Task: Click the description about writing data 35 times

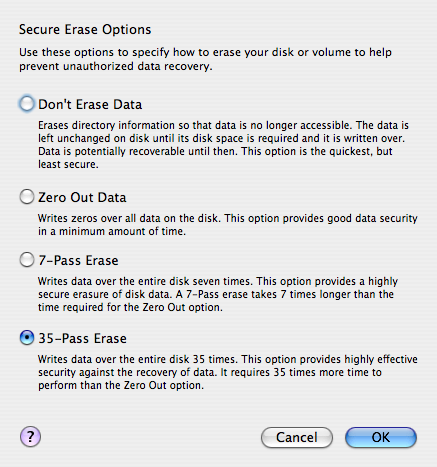Action: 228,372
